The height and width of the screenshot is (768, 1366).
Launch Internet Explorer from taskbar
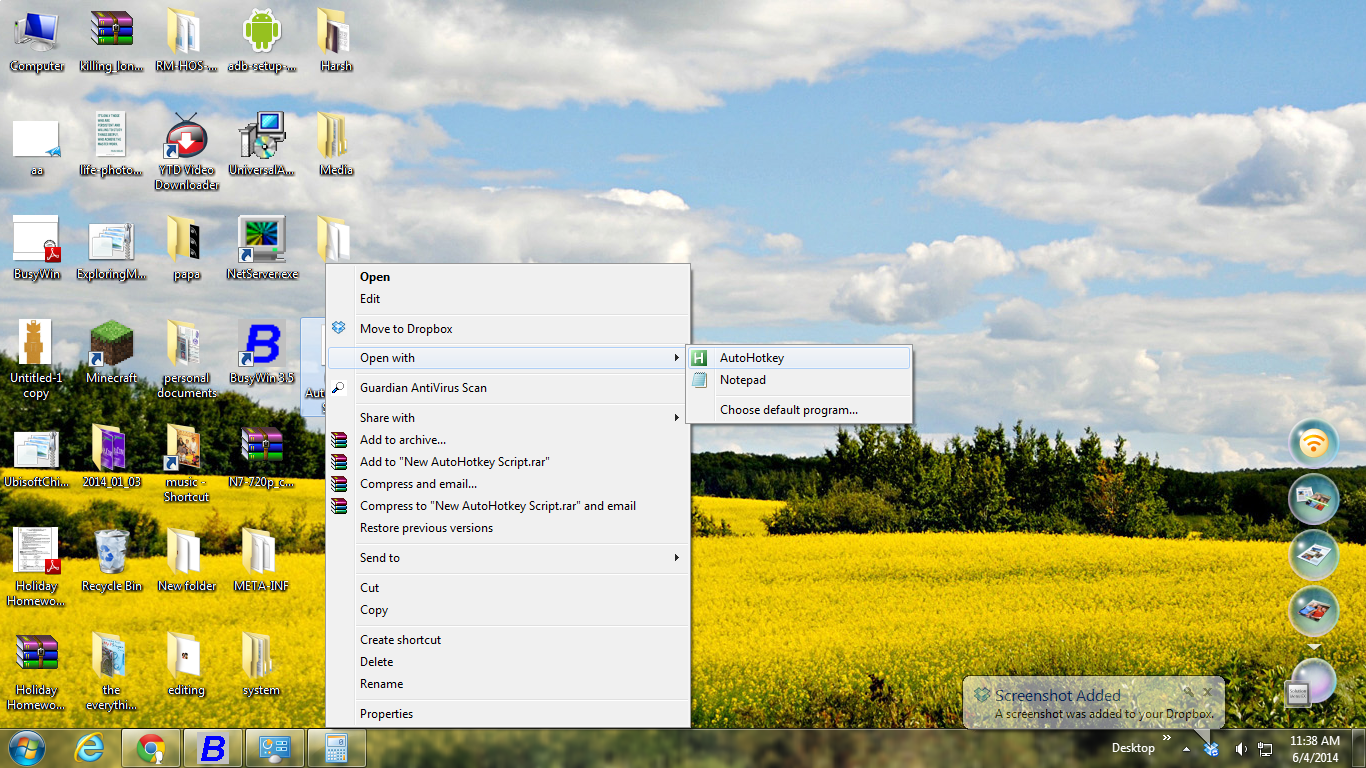(x=90, y=748)
